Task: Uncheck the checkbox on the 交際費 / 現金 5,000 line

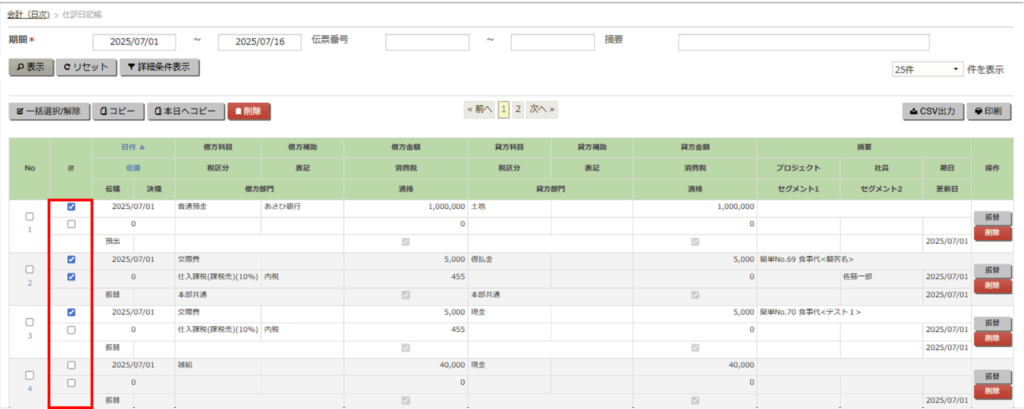Action: click(71, 312)
